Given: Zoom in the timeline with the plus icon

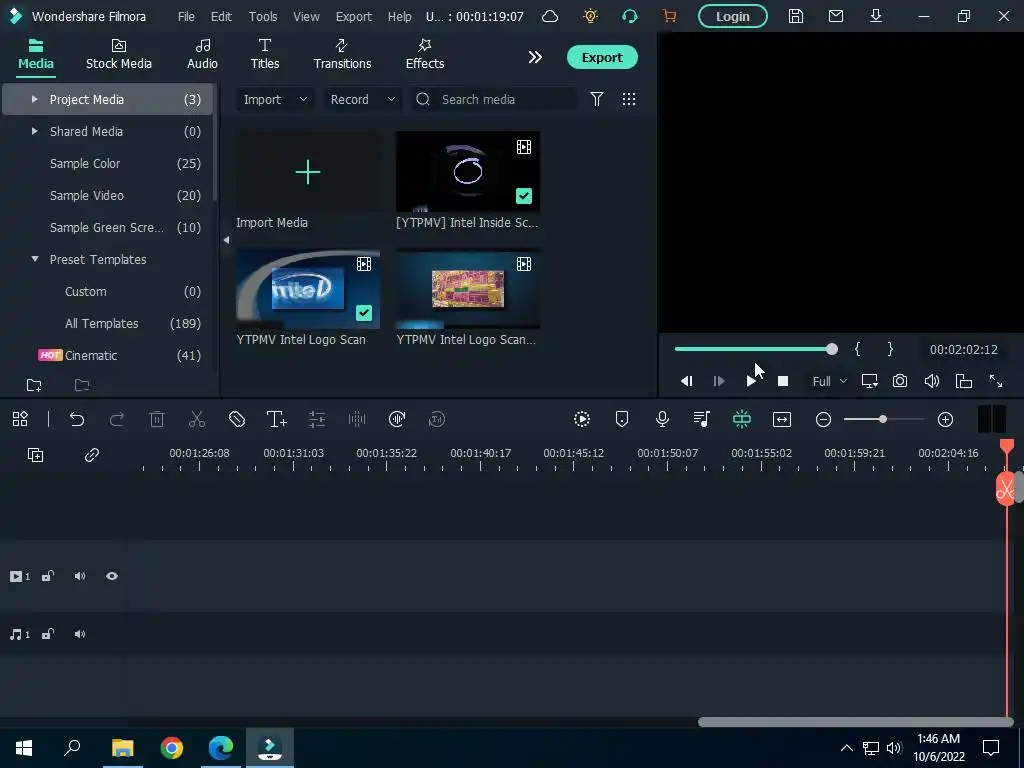Looking at the screenshot, I should point(946,419).
